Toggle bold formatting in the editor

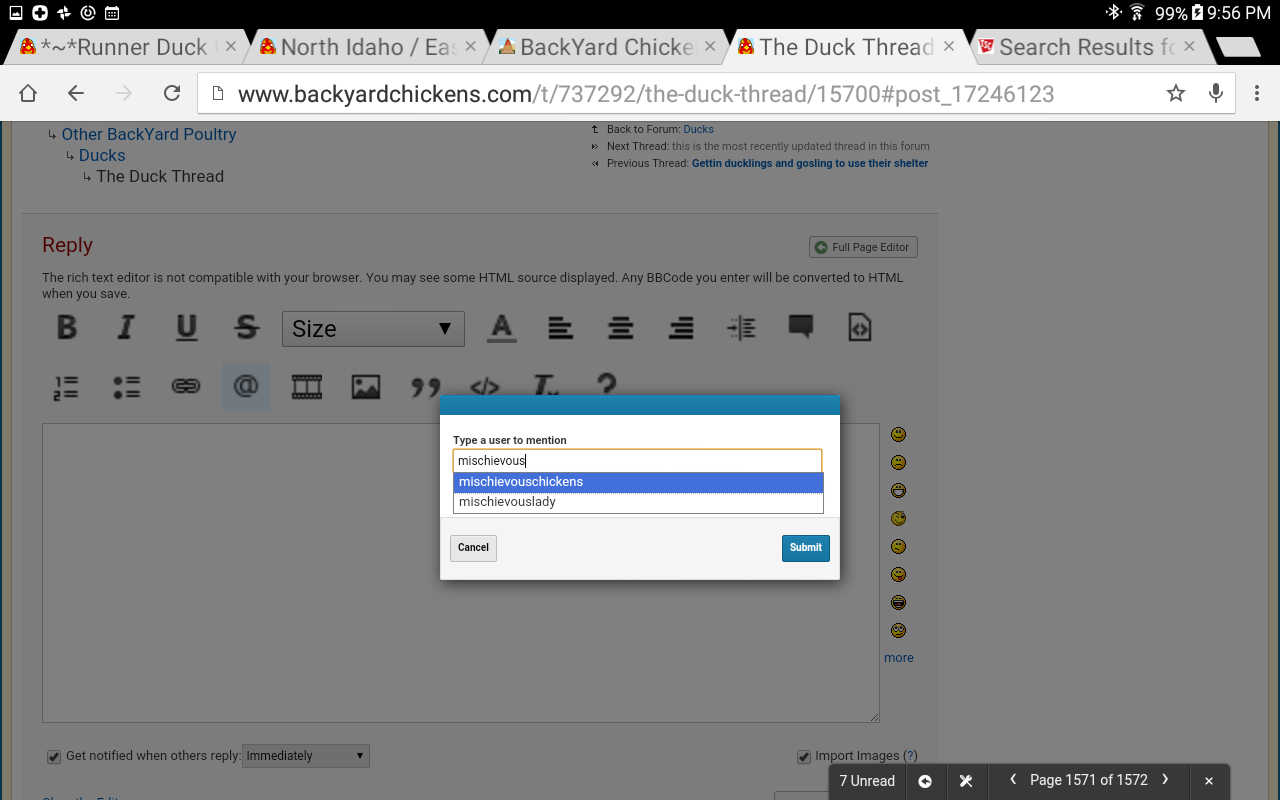(x=67, y=328)
